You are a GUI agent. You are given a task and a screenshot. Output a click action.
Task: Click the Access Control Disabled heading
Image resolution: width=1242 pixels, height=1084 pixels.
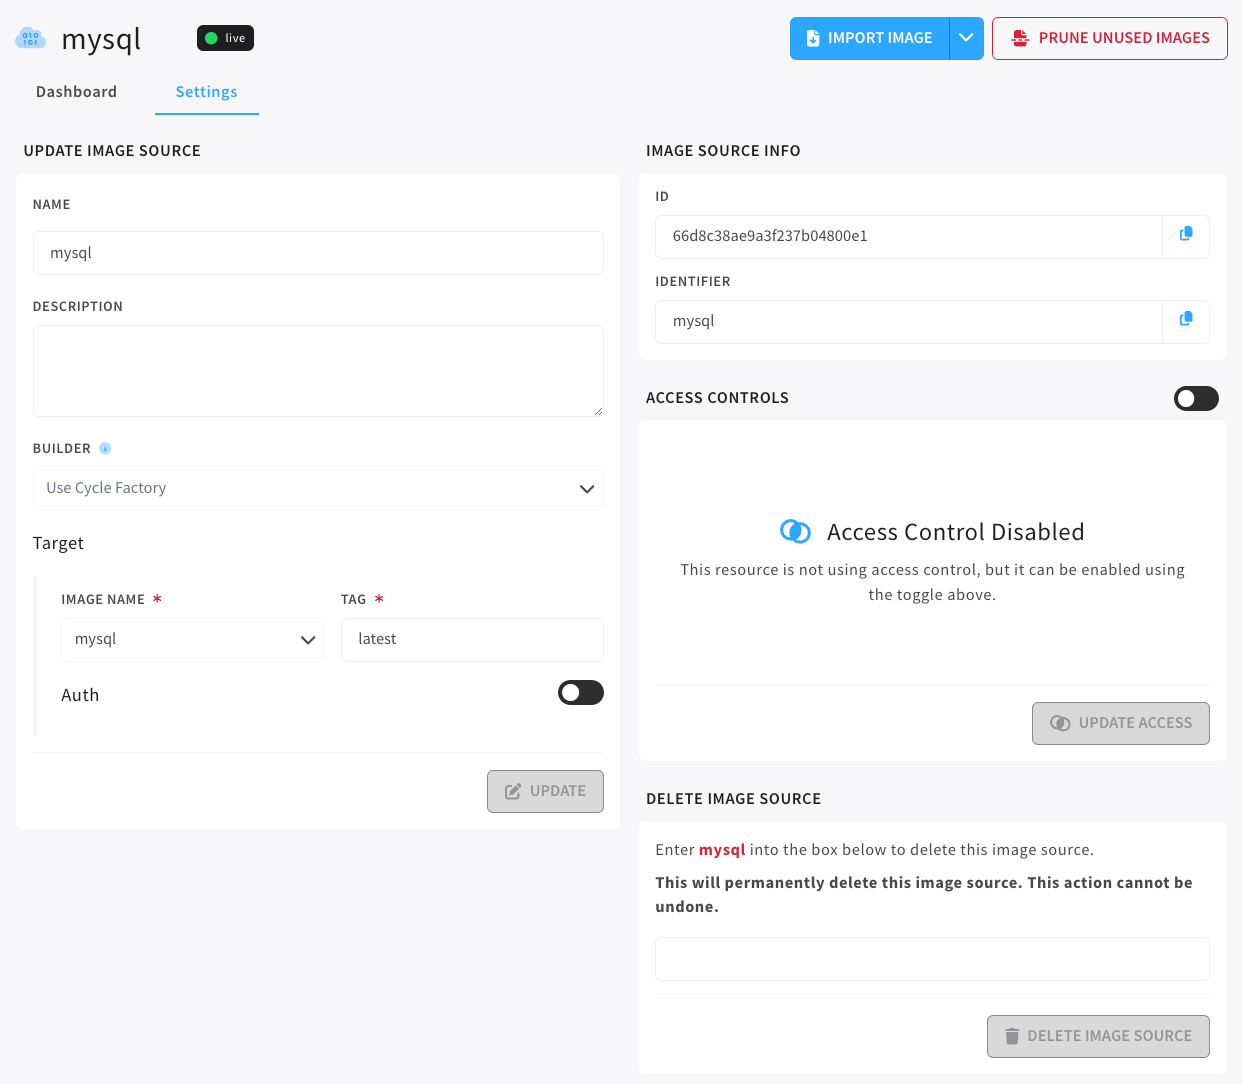(x=956, y=532)
